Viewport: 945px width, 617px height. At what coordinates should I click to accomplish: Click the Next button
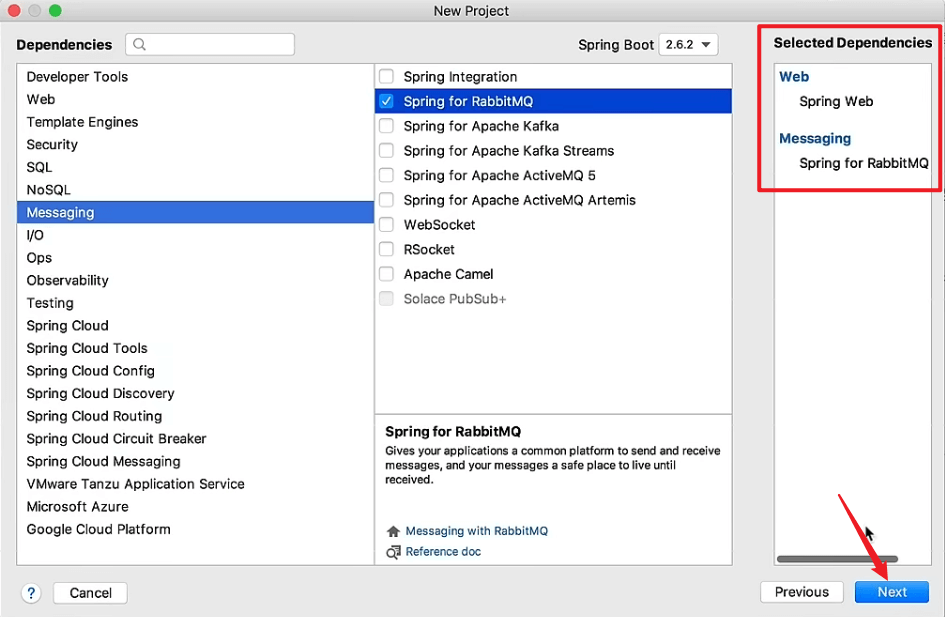coord(891,592)
